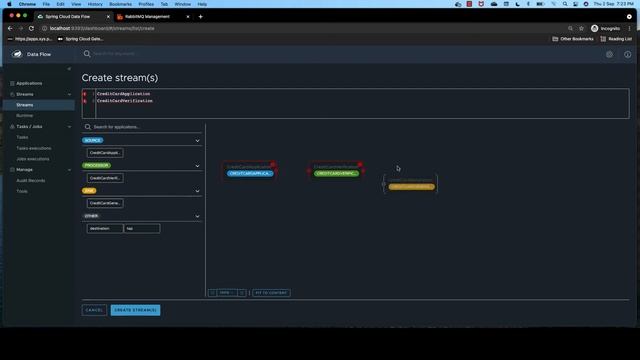Image resolution: width=640 pixels, height=360 pixels.
Task: Collapse the PROCESSOR category chevron
Action: tap(198, 166)
